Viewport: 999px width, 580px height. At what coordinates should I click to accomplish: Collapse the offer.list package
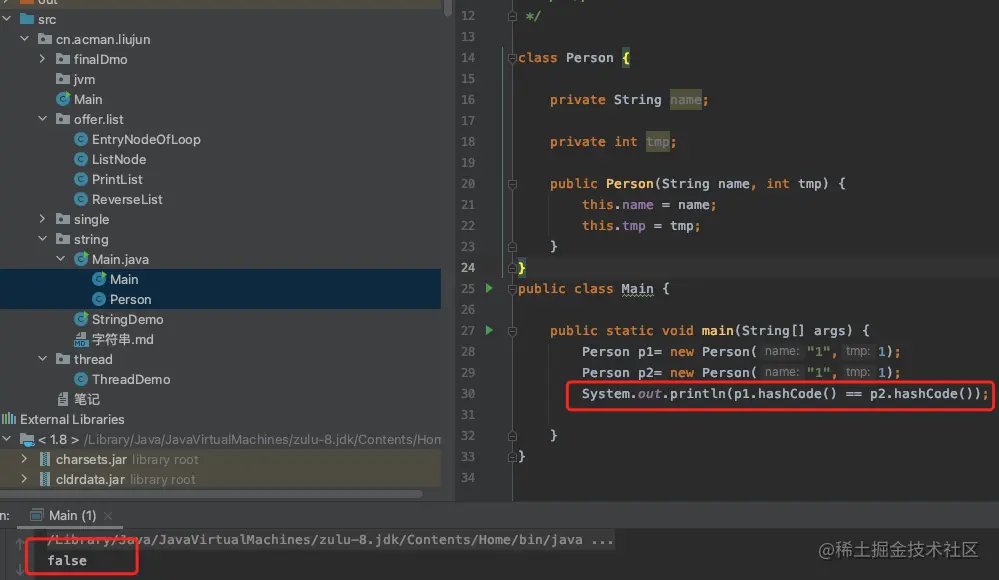(x=43, y=119)
